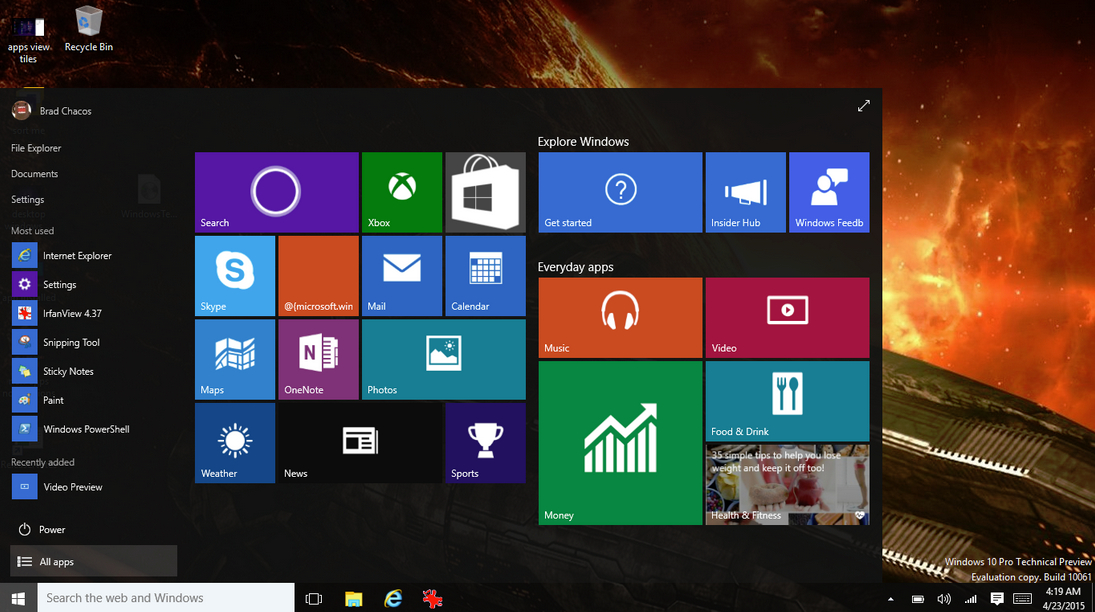This screenshot has width=1095, height=612.
Task: Check battery status in tray
Action: tap(918, 599)
